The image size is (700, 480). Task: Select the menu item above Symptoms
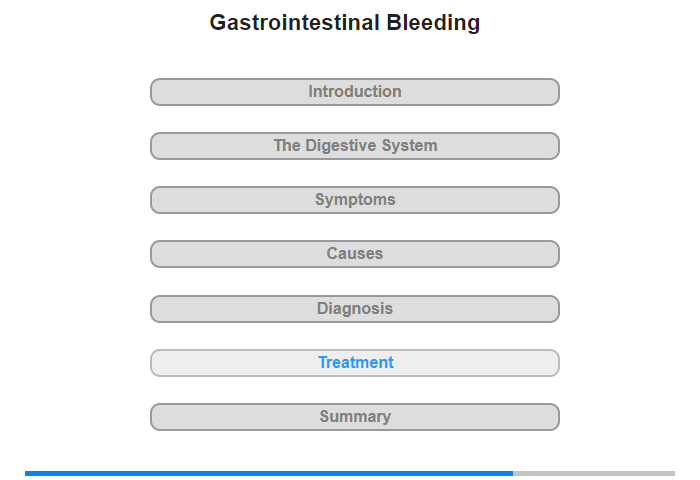354,146
